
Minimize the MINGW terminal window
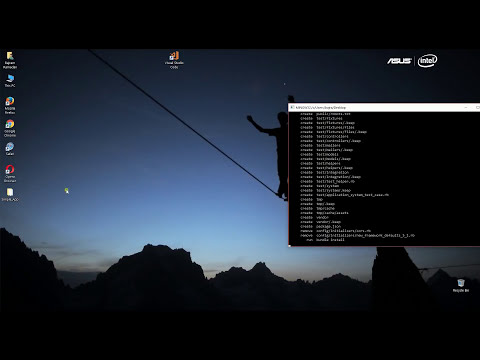click(x=466, y=107)
